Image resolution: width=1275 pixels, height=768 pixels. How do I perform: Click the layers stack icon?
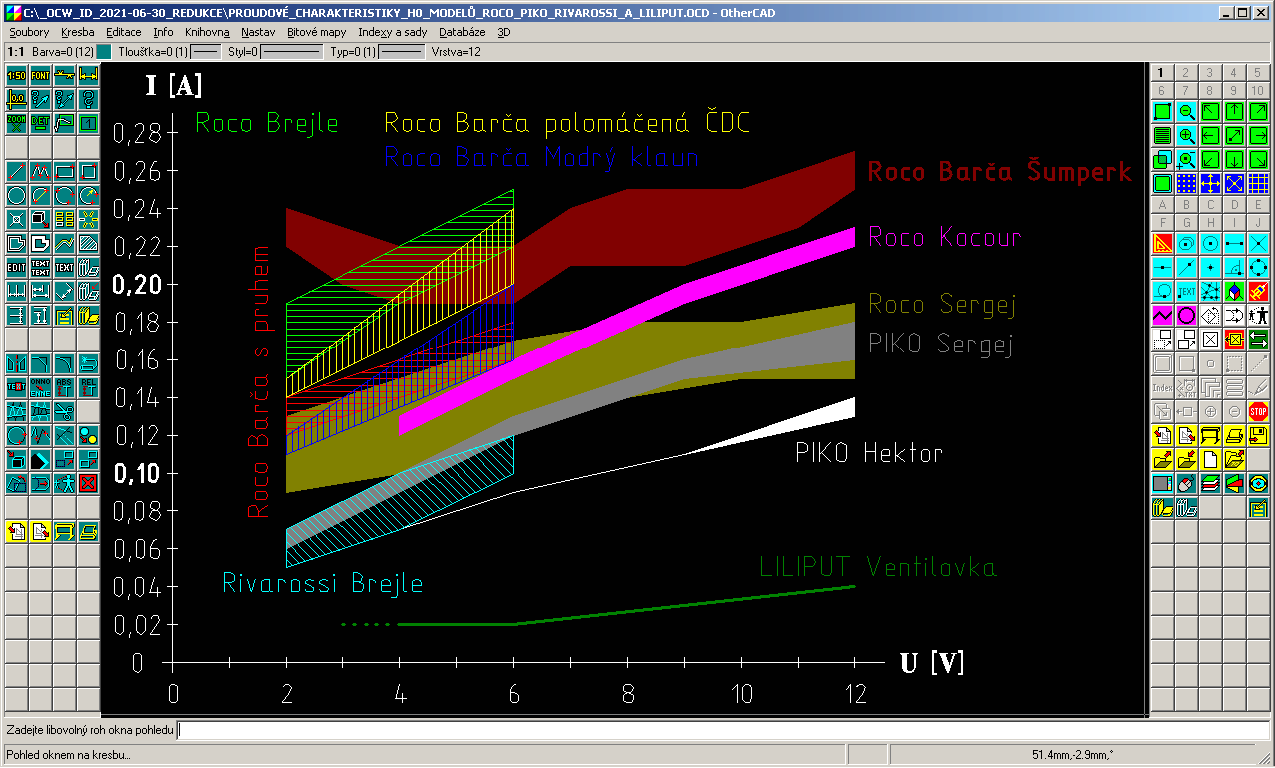pos(1210,483)
